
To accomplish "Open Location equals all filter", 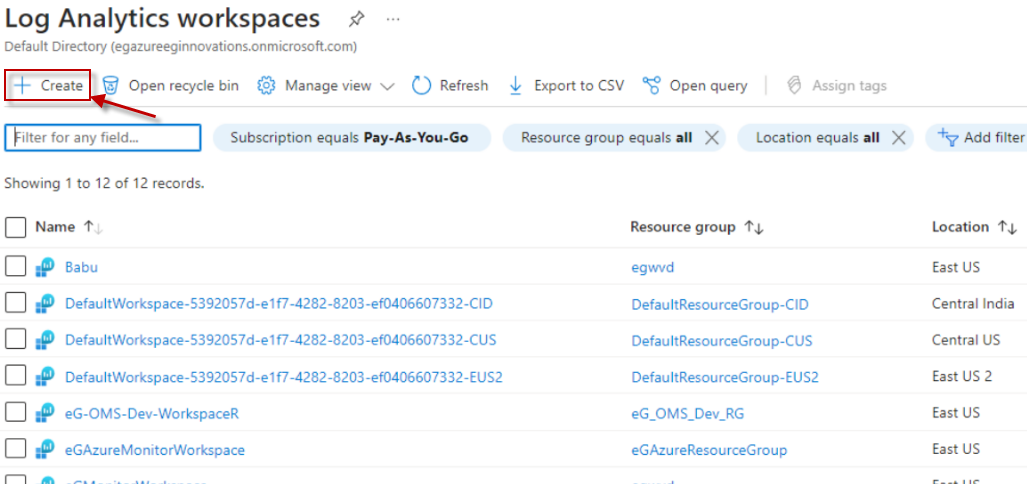I will click(x=817, y=138).
